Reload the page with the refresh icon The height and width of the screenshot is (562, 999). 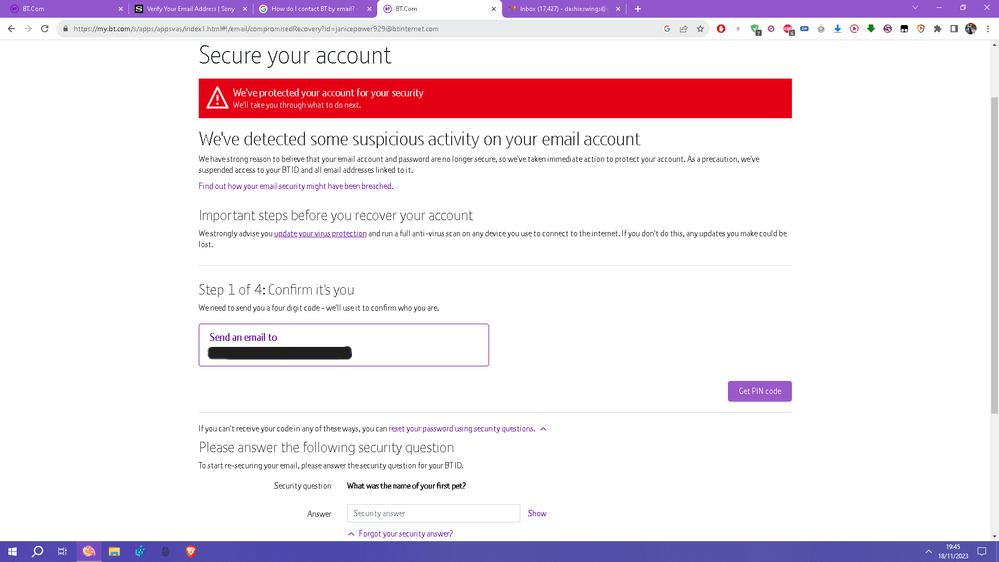[45, 29]
